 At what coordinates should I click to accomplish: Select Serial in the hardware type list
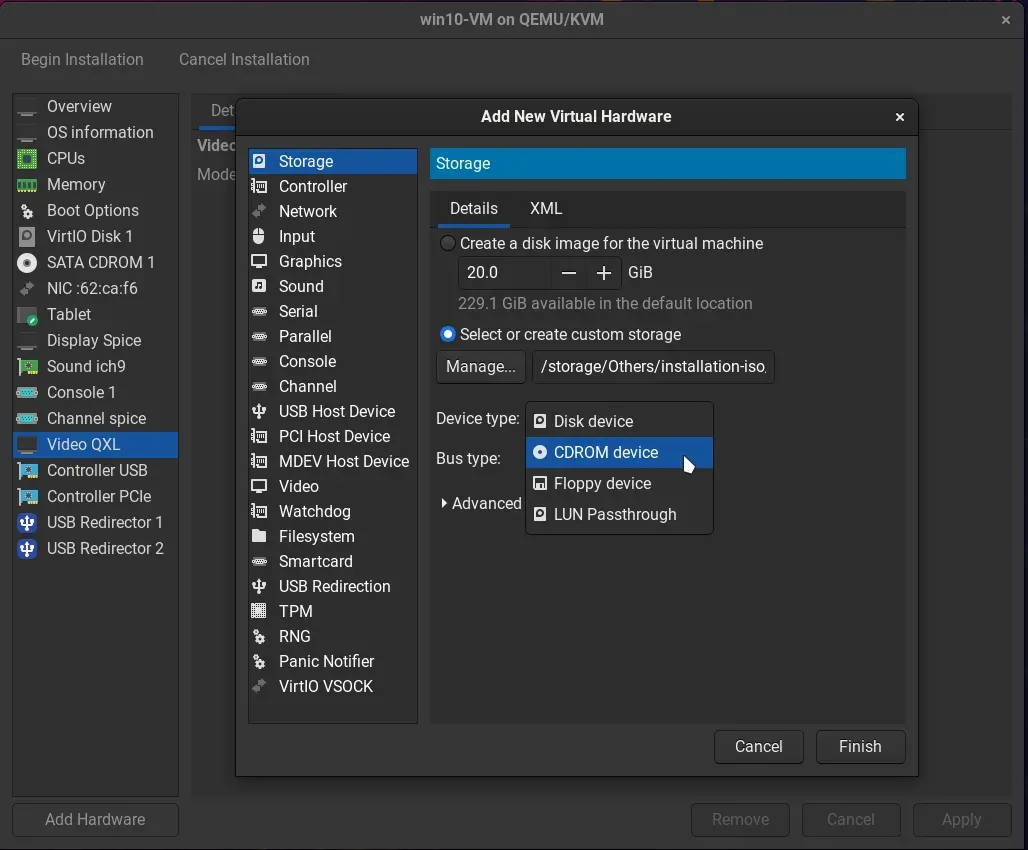tap(333, 312)
